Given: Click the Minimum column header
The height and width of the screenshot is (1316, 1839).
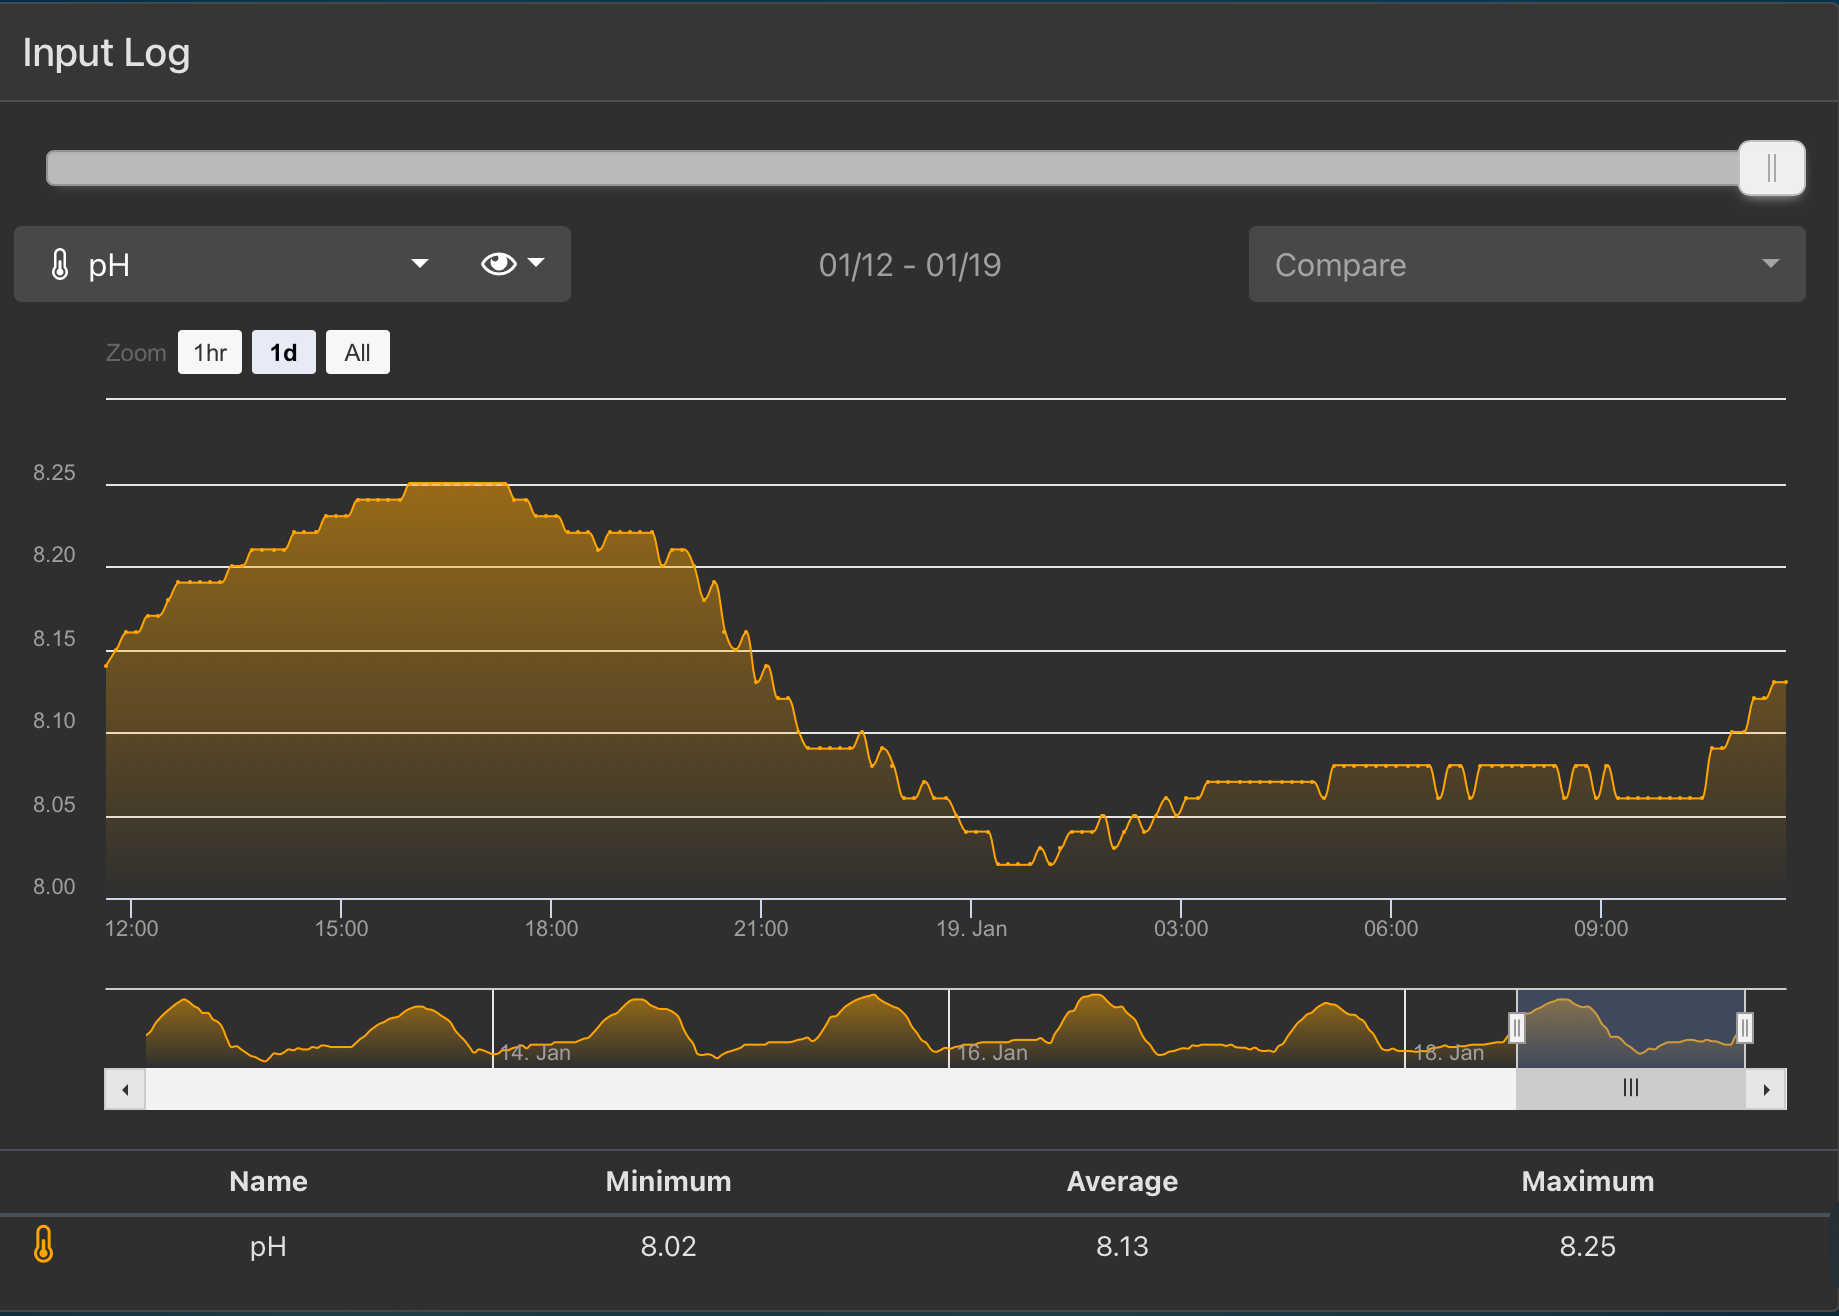Looking at the screenshot, I should (x=668, y=1181).
